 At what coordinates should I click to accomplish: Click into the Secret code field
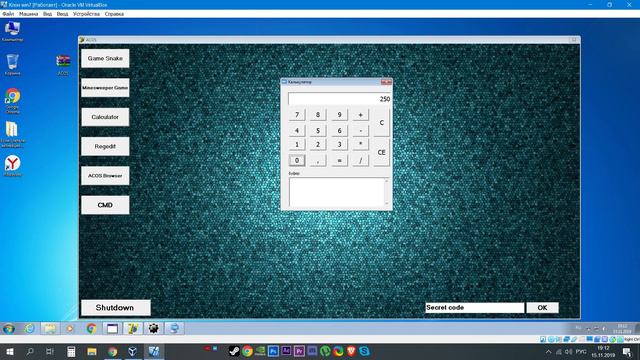(x=474, y=308)
